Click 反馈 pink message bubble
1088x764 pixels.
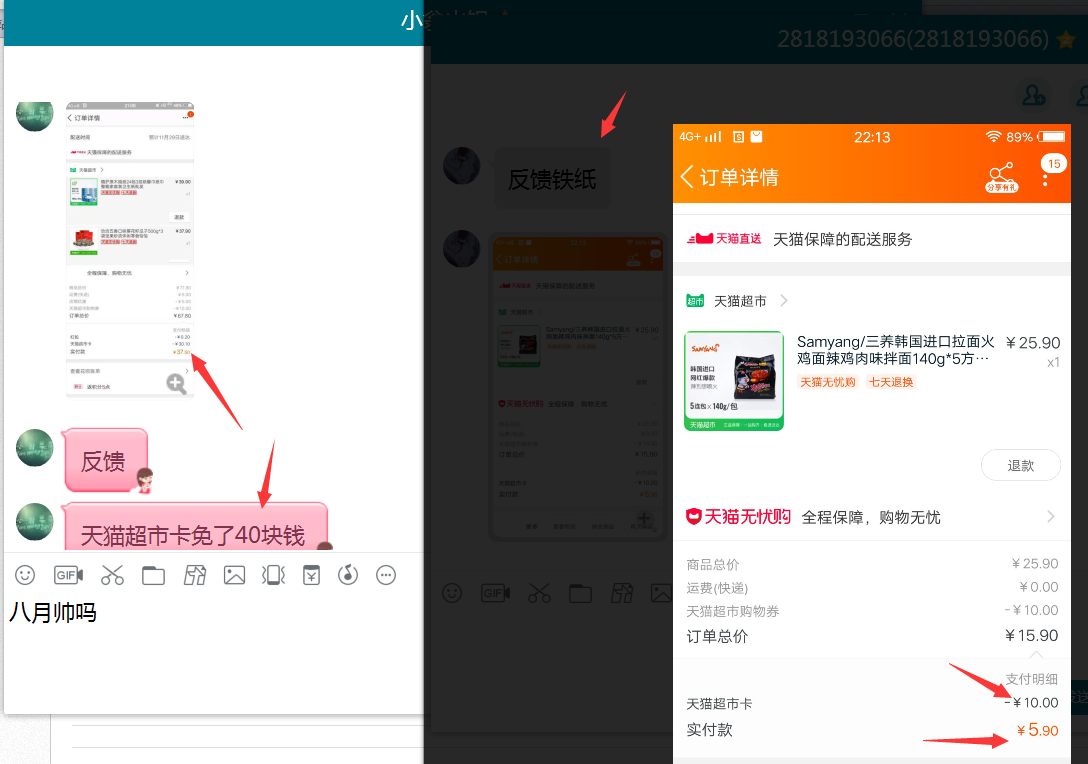point(105,460)
